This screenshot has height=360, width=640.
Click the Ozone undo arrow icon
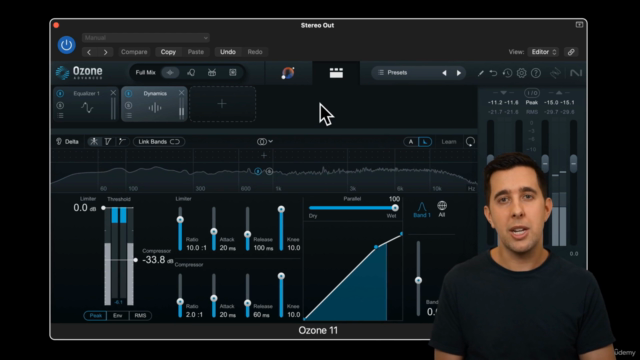click(x=493, y=73)
